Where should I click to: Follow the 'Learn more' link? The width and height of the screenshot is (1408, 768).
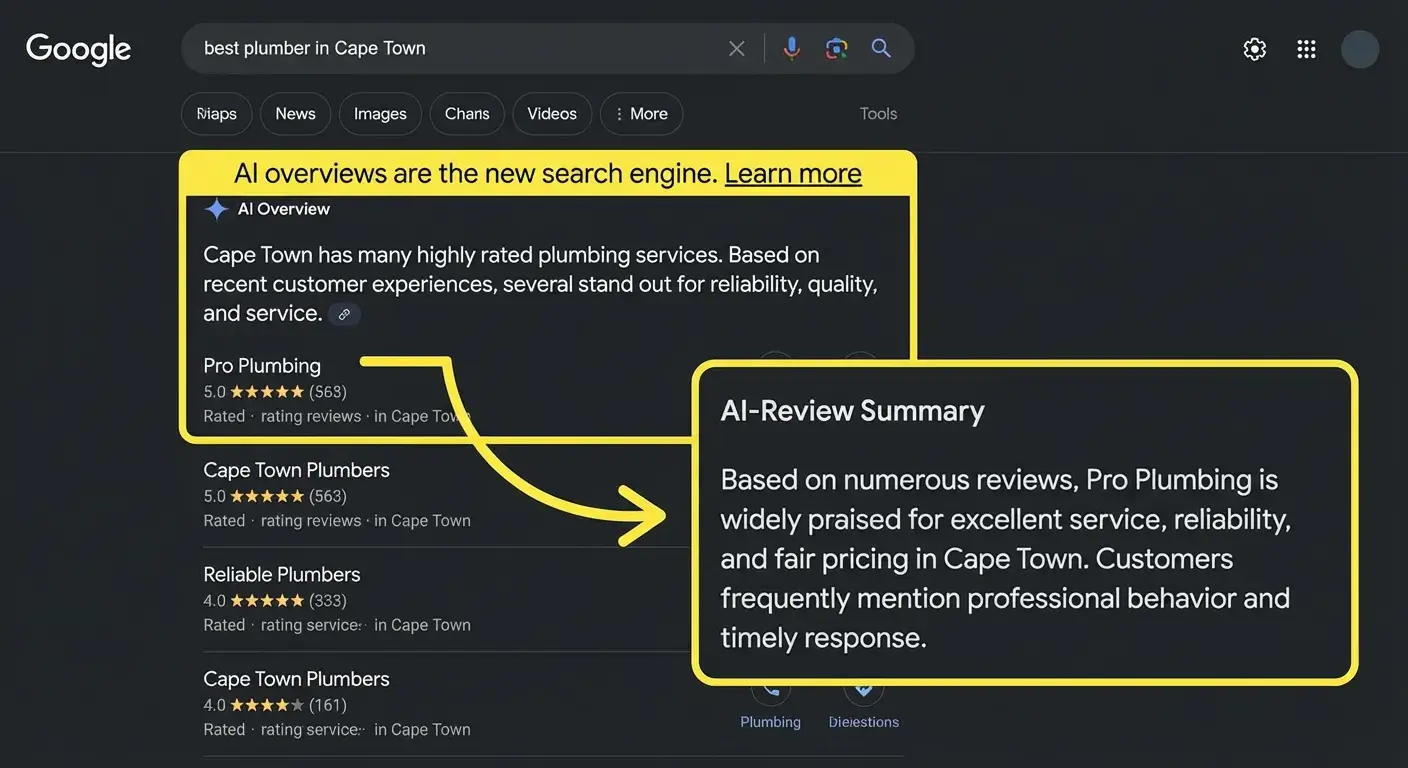pyautogui.click(x=793, y=173)
